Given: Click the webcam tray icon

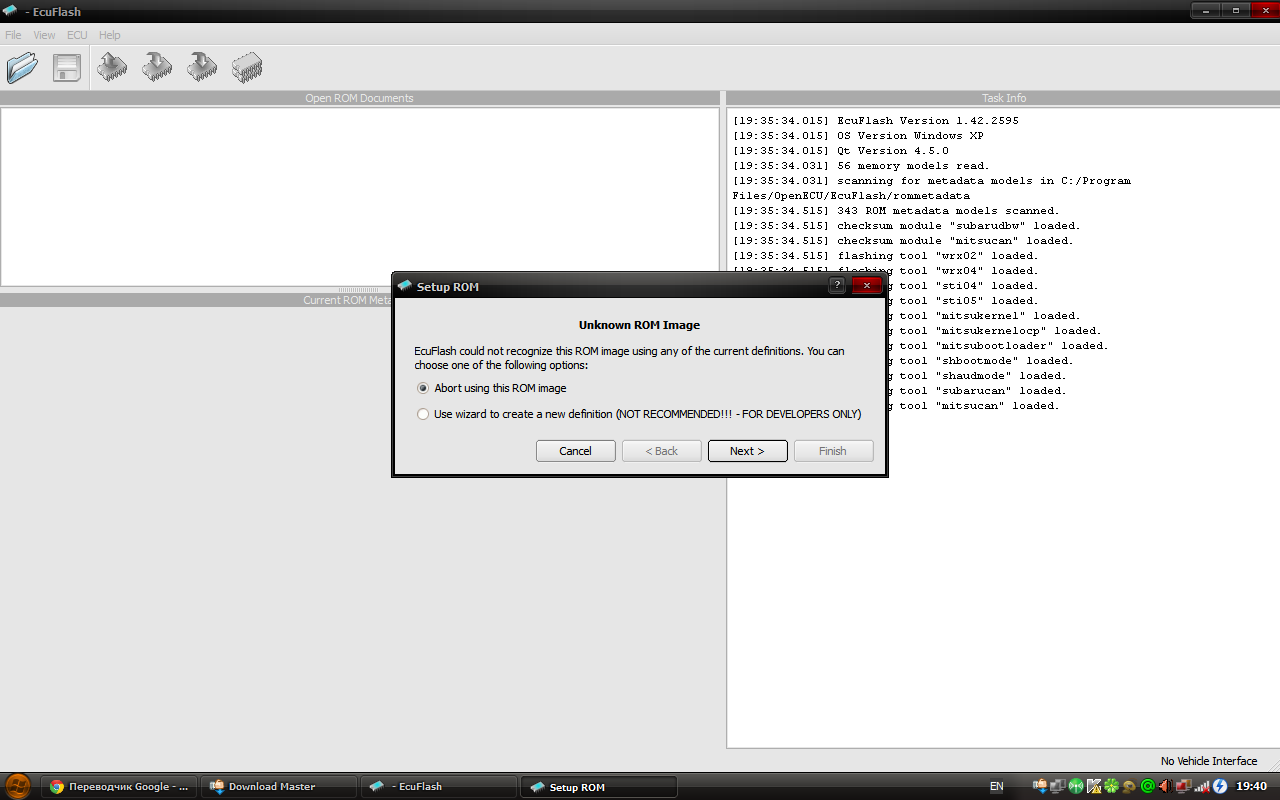Looking at the screenshot, I should pos(1129,787).
